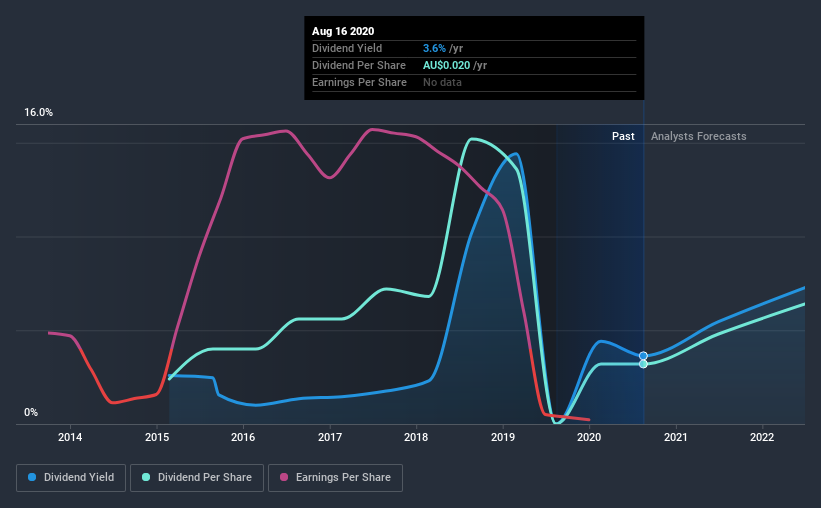Click the teal Dividend Per Share legend dot
The height and width of the screenshot is (508, 821).
tap(146, 477)
